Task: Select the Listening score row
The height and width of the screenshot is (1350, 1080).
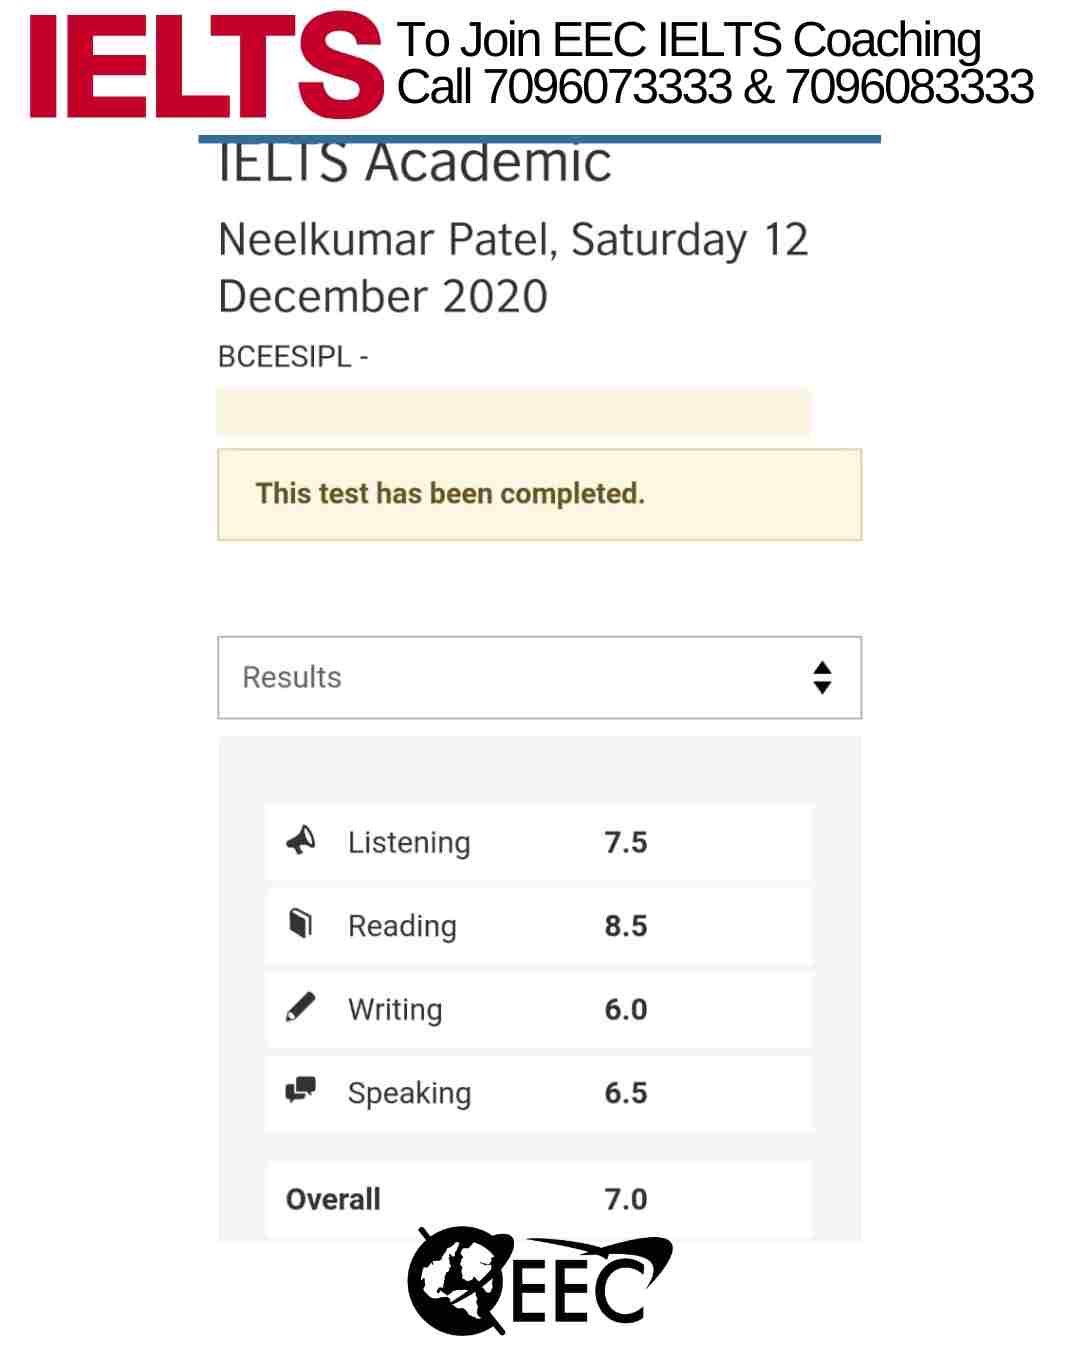Action: [539, 842]
